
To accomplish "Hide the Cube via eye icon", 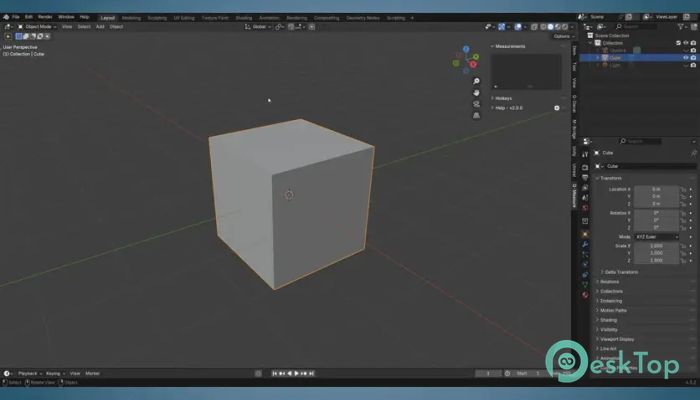I will click(686, 58).
